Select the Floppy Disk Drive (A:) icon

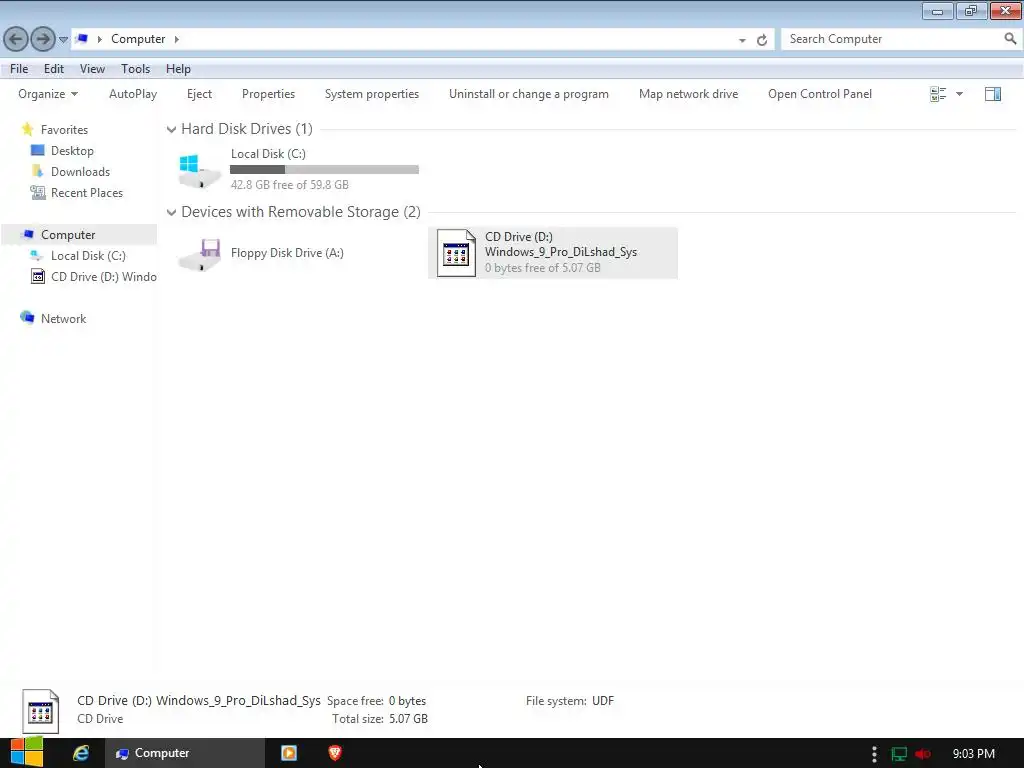pos(200,254)
